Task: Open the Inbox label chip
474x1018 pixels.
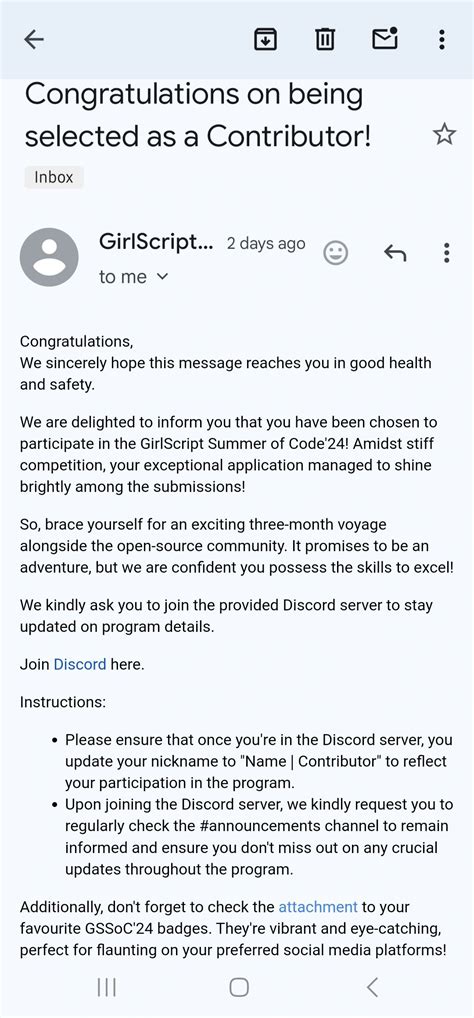Action: tap(54, 177)
